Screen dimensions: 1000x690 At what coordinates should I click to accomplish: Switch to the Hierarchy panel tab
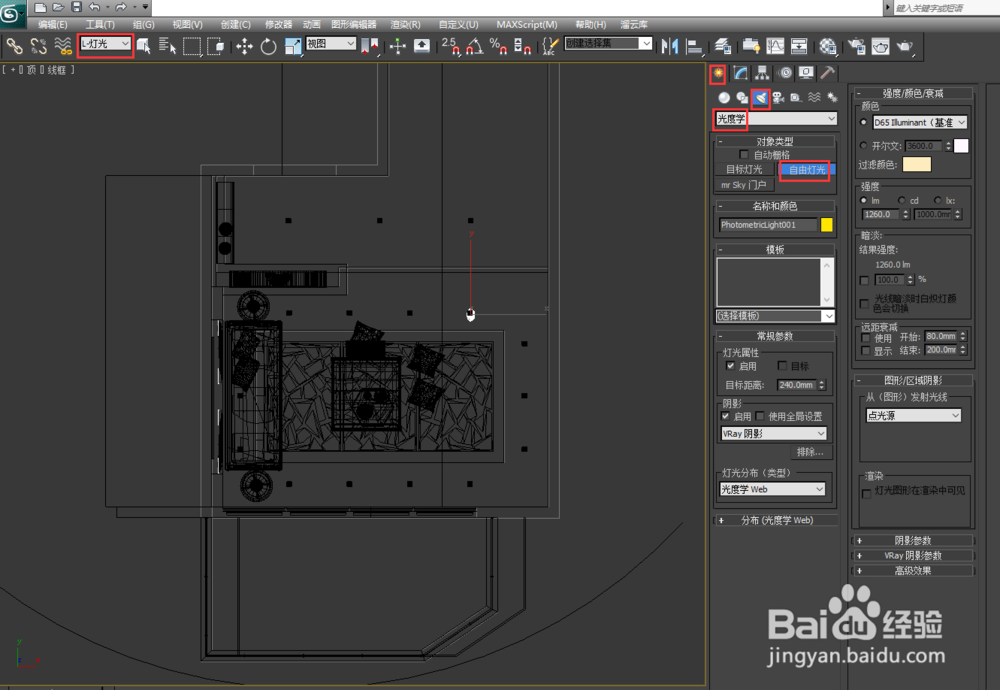[762, 73]
